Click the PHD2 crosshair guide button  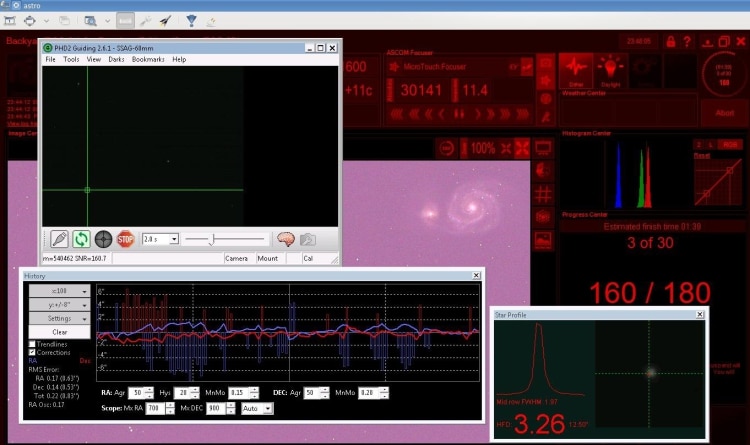click(x=103, y=239)
